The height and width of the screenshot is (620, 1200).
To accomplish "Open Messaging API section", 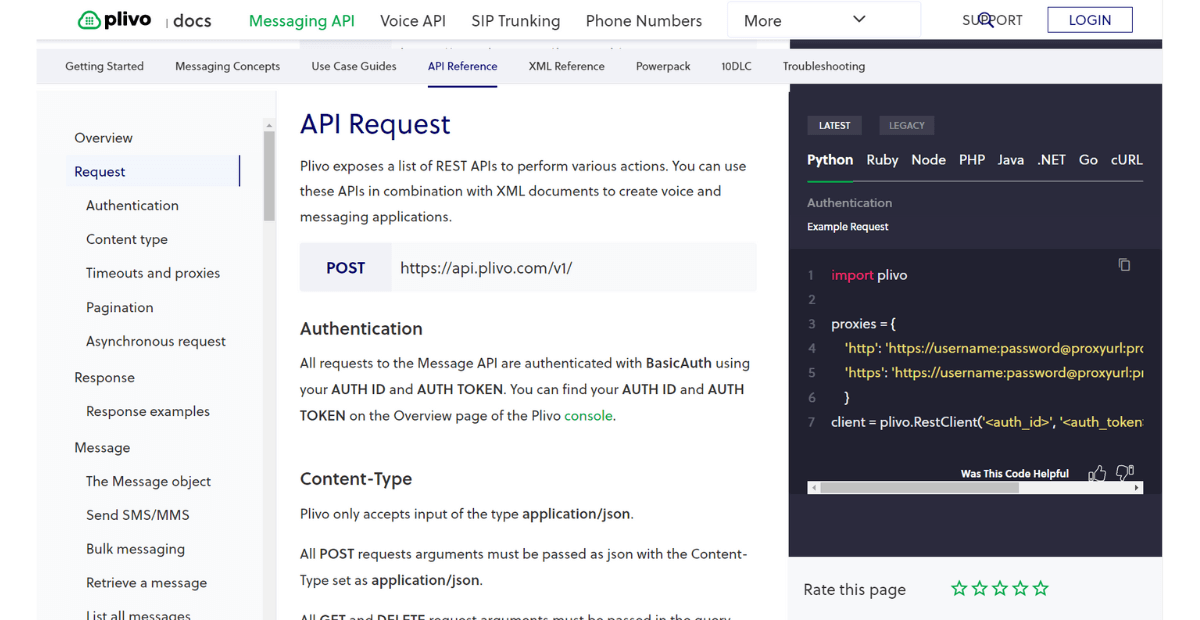I will click(302, 20).
